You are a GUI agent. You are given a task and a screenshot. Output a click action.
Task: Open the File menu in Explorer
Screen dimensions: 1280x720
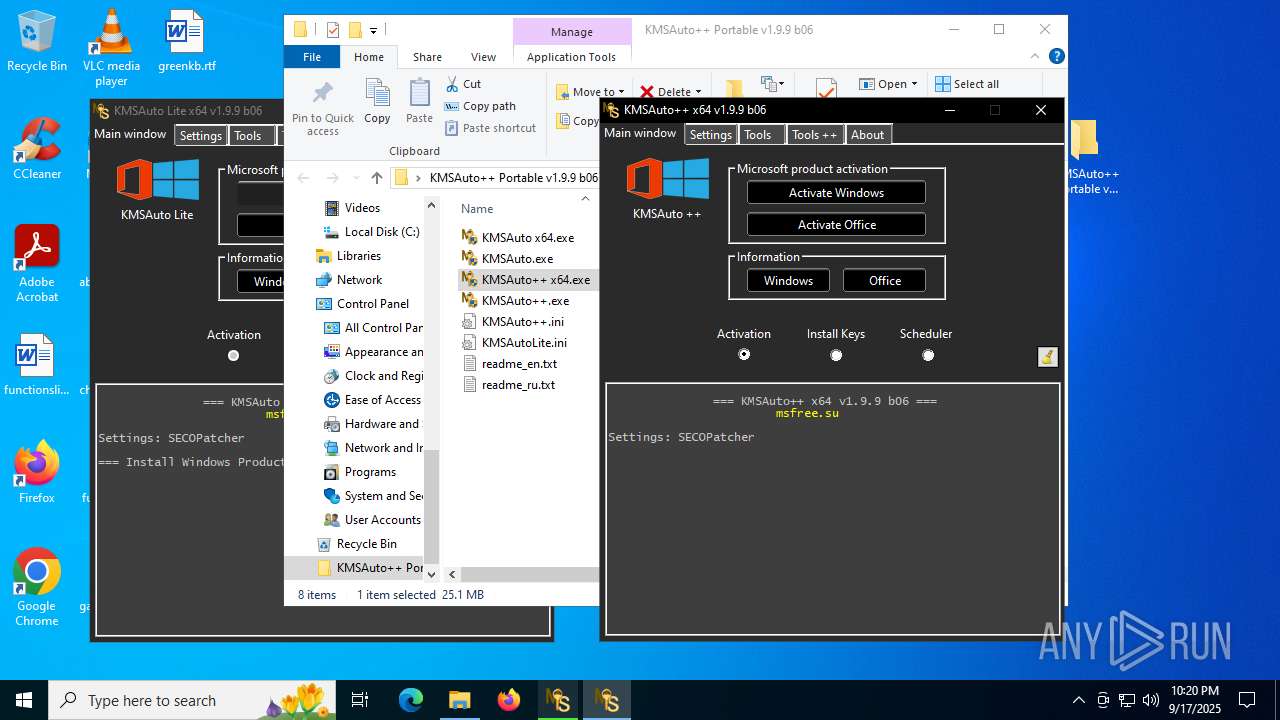point(312,57)
